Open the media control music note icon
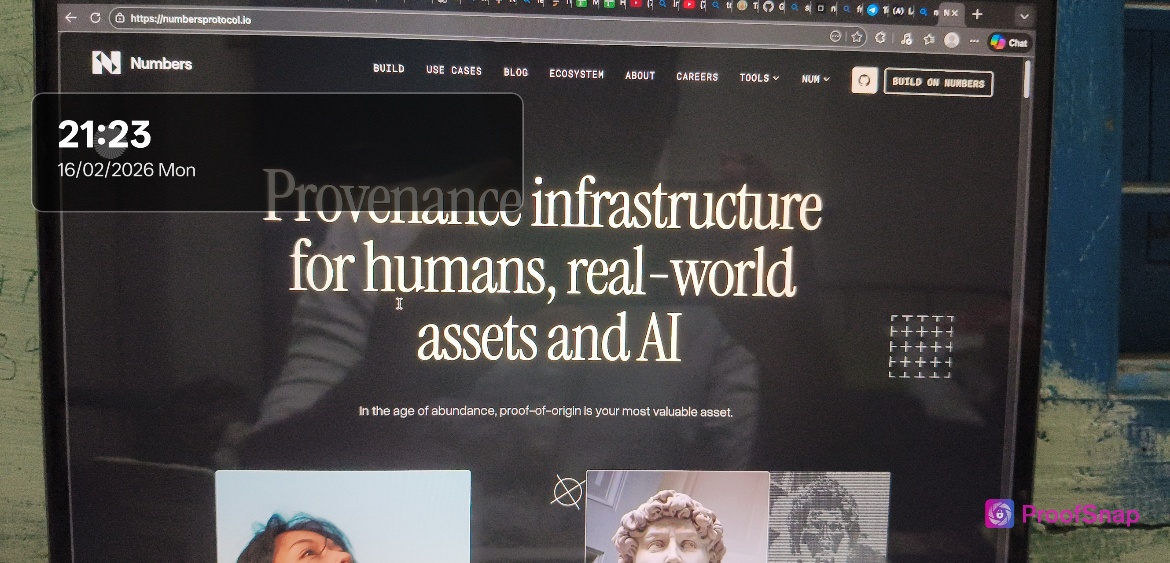The height and width of the screenshot is (563, 1170). point(905,39)
